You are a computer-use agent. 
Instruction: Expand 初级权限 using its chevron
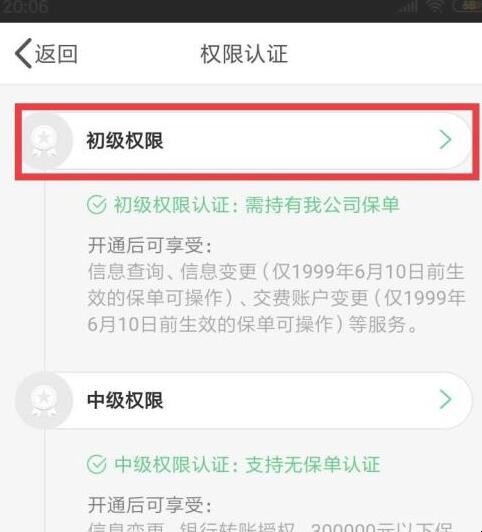pyautogui.click(x=445, y=140)
